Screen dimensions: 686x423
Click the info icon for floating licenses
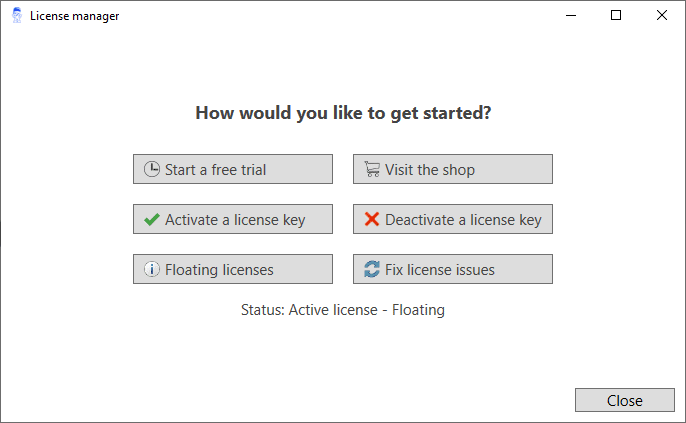(152, 269)
